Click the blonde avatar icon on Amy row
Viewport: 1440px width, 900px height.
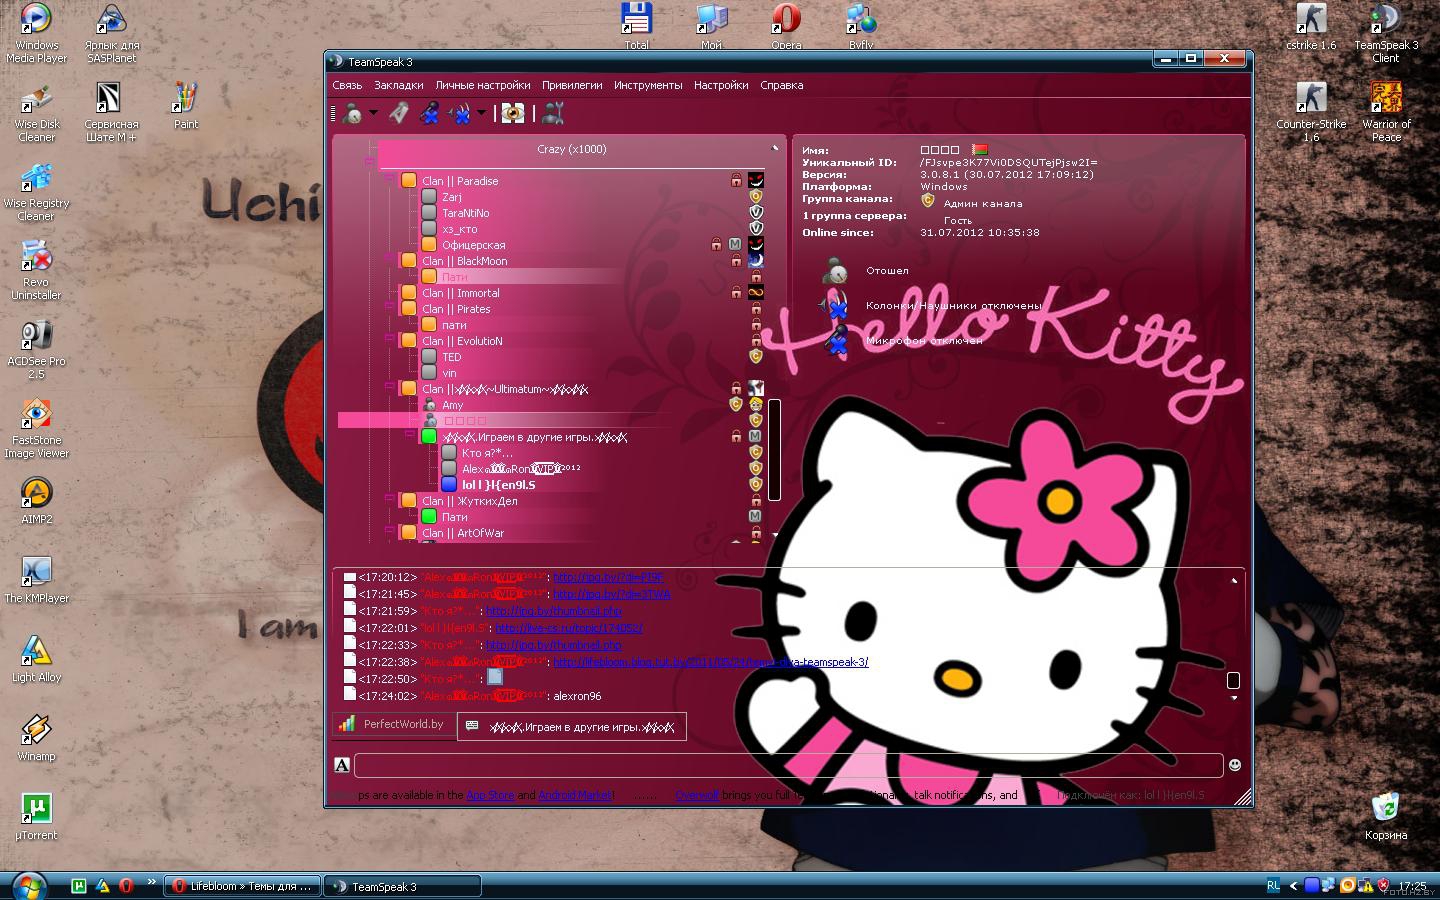[x=756, y=405]
